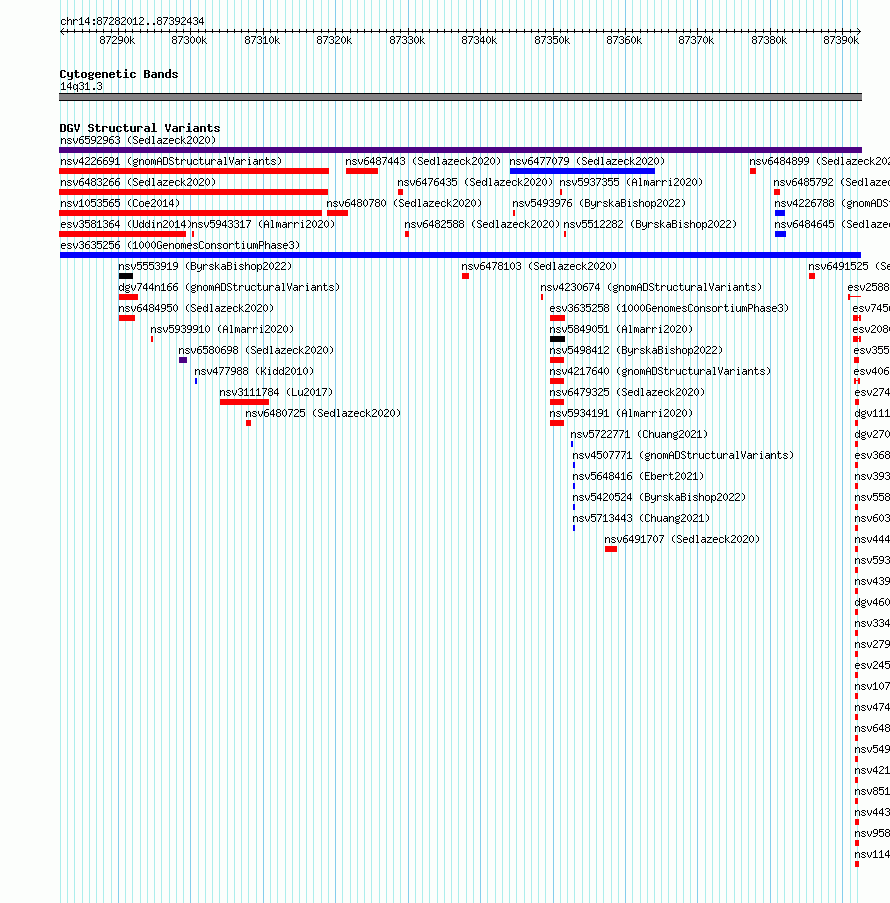The width and height of the screenshot is (890, 903).
Task: Click the purple bar under nsv6592963
Action: 460,150
